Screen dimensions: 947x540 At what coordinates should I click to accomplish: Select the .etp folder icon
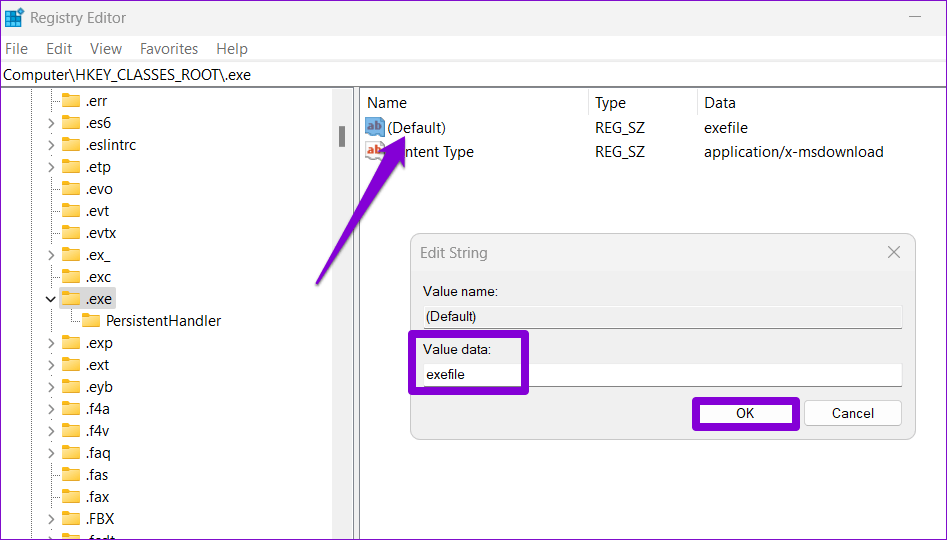[71, 167]
